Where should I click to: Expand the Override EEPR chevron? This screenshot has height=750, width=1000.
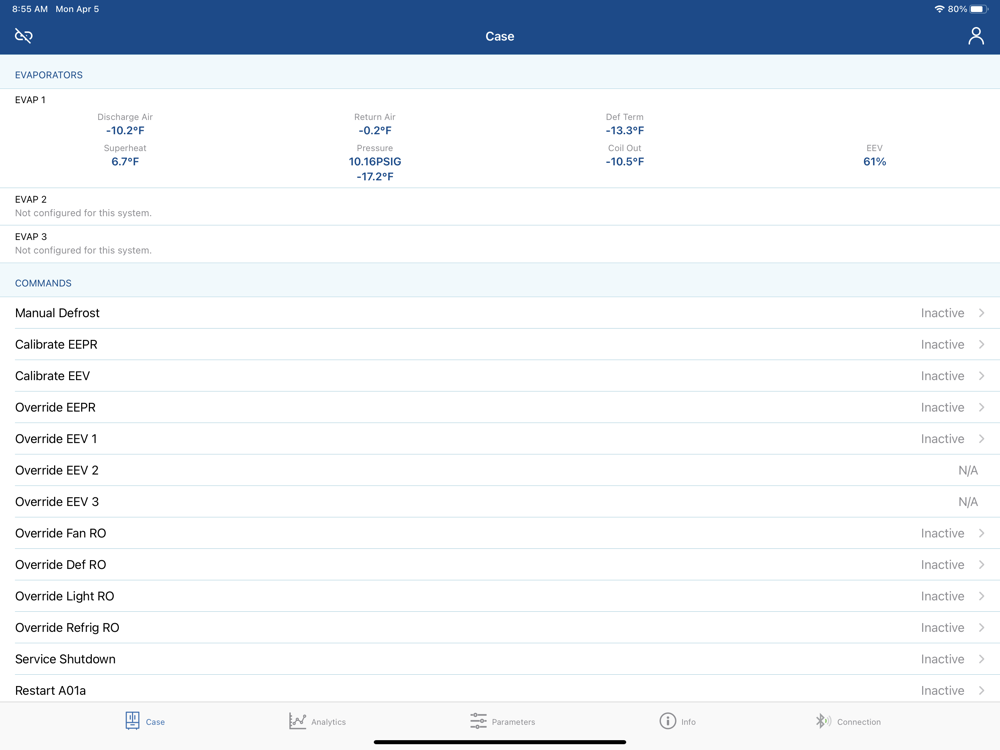tap(982, 408)
